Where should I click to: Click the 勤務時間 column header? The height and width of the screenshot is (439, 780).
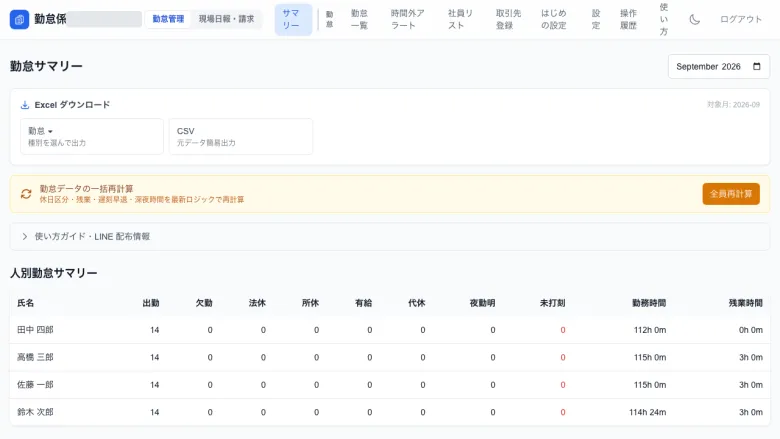click(649, 303)
